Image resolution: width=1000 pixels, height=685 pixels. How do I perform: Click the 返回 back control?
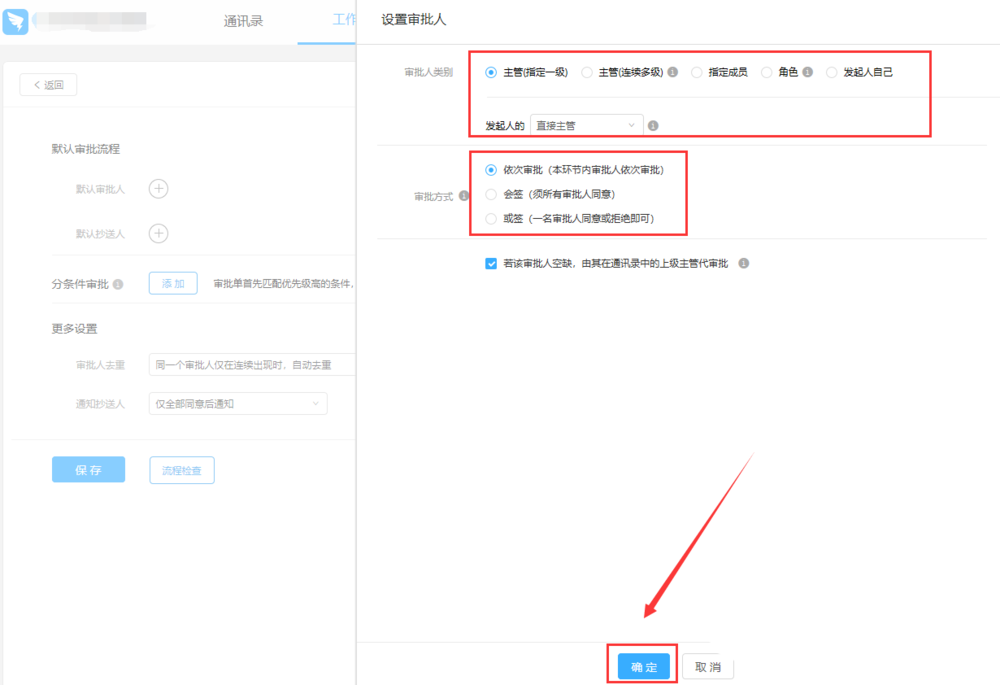coord(48,84)
